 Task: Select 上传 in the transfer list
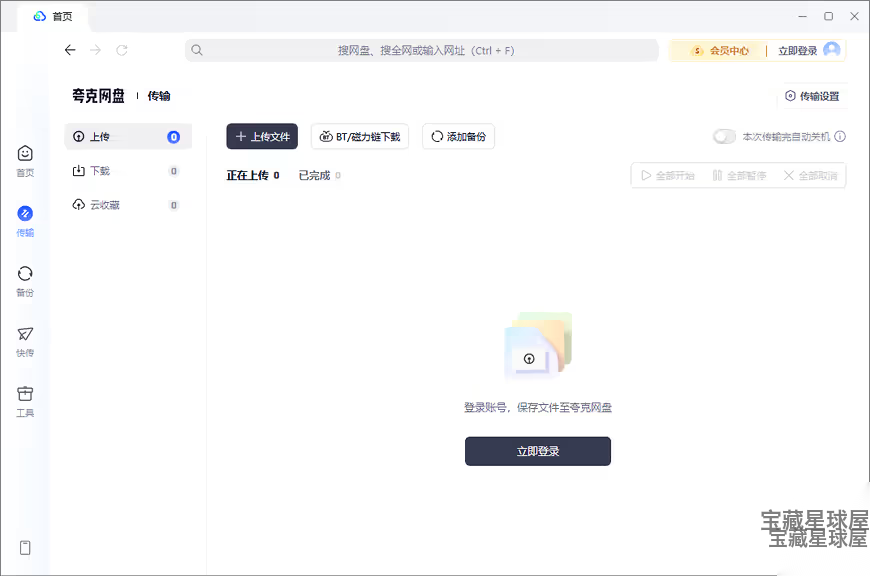coord(128,137)
